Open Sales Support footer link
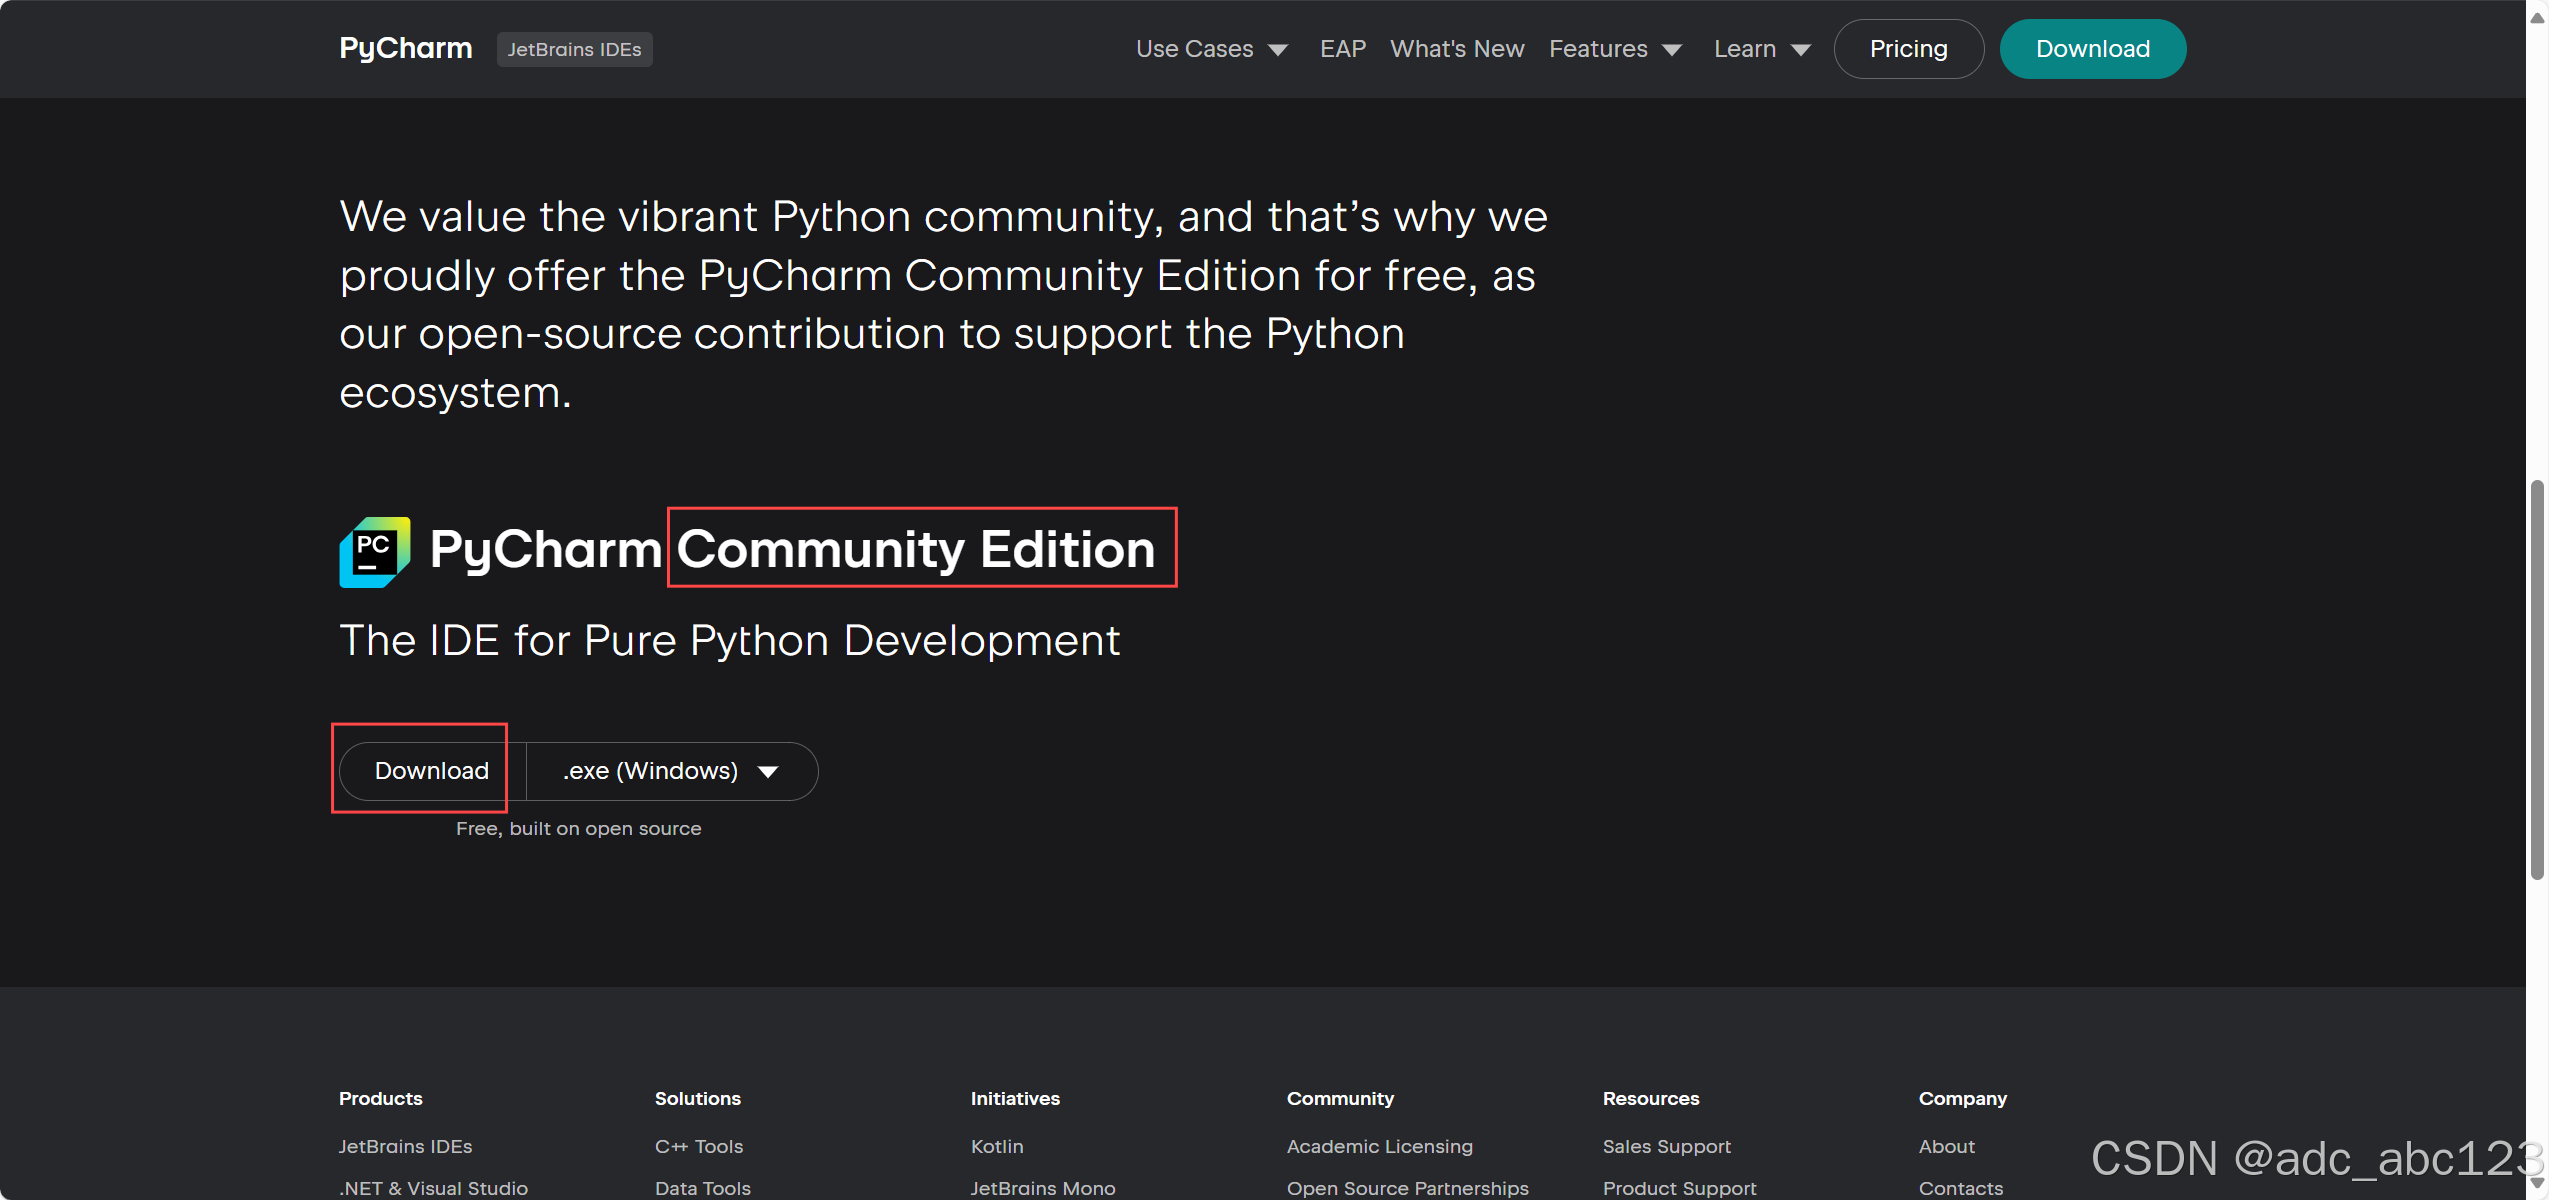 (x=1667, y=1146)
